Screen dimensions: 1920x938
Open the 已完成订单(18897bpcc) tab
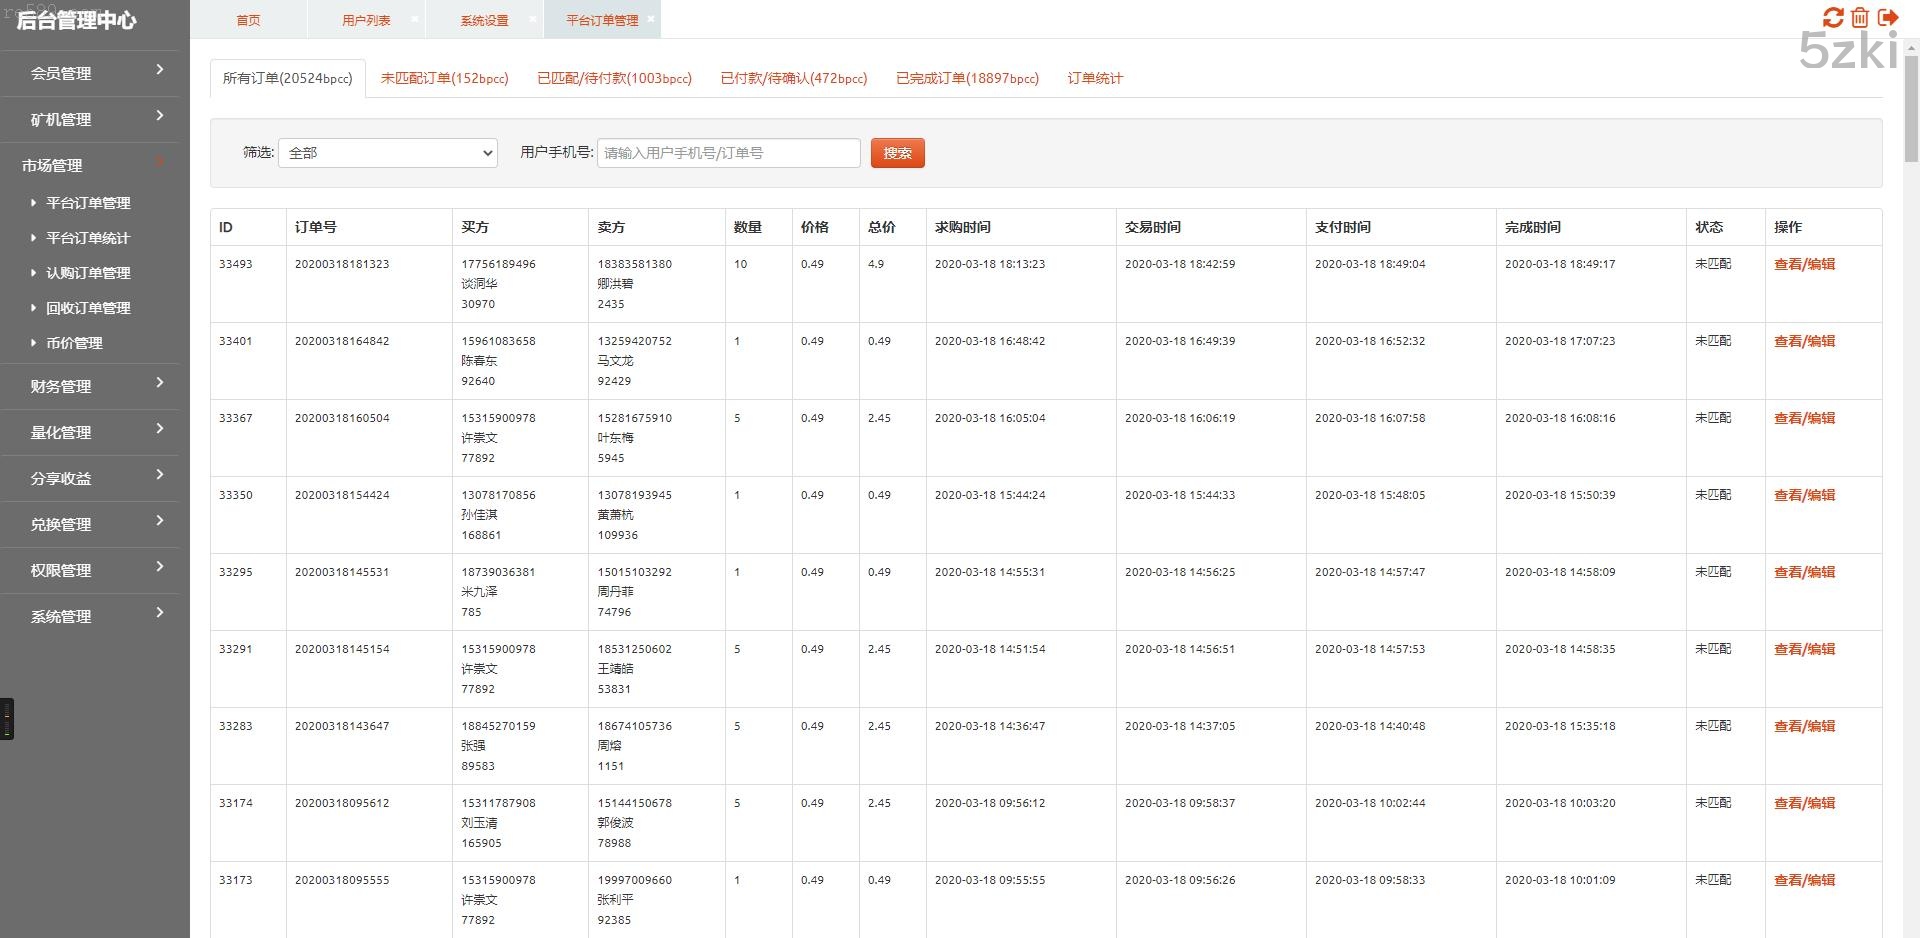tap(967, 78)
